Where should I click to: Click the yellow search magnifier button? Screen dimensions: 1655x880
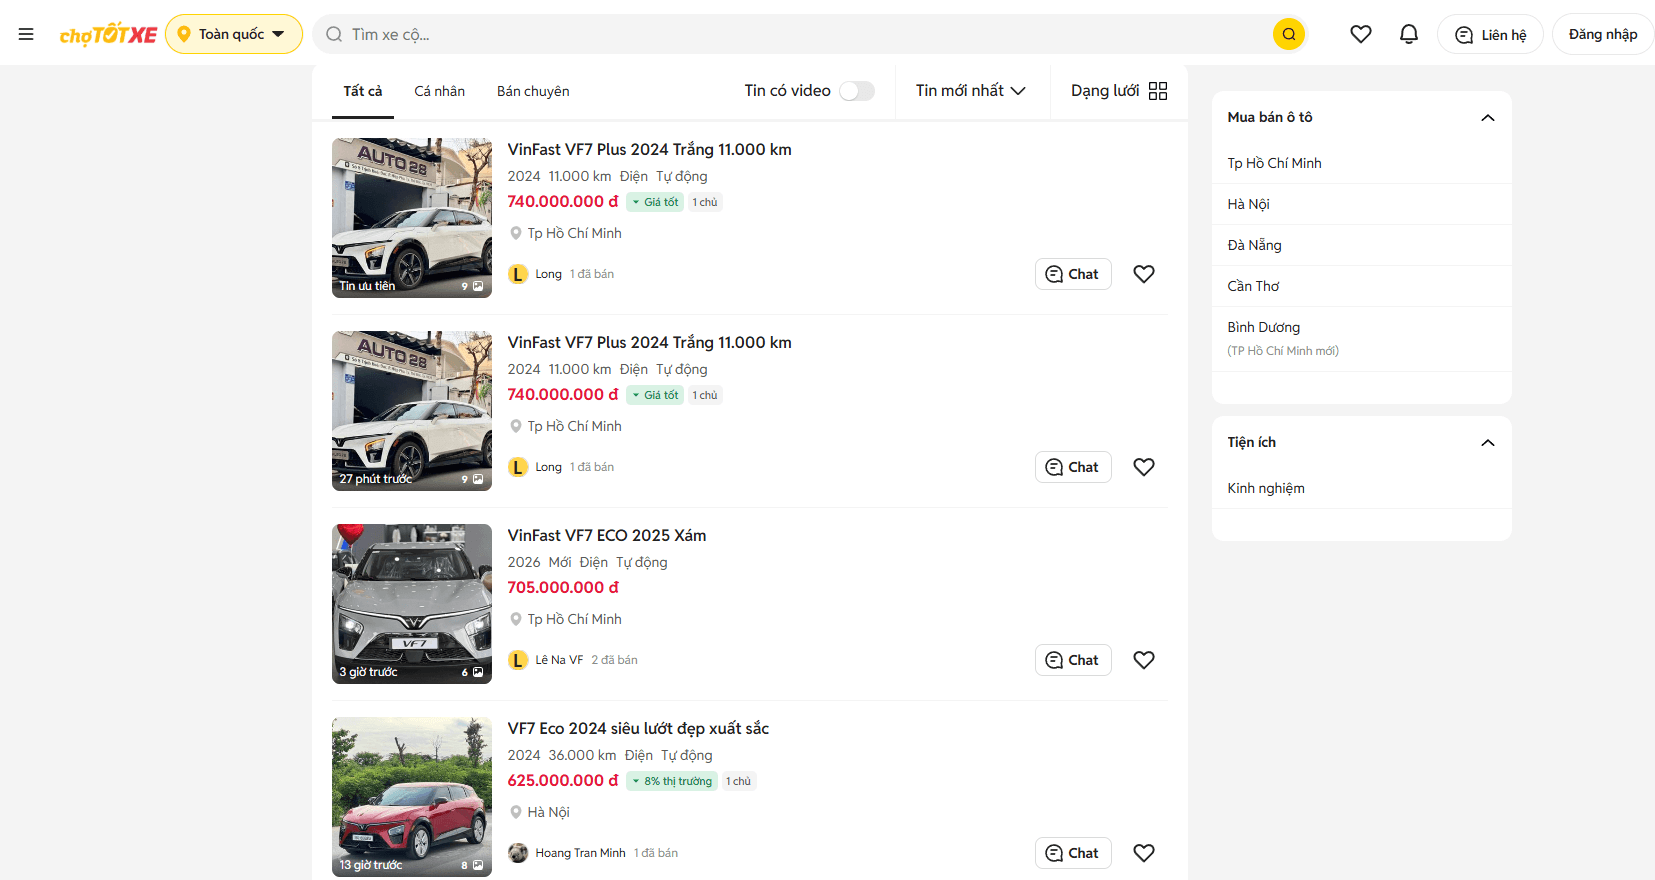(1289, 34)
